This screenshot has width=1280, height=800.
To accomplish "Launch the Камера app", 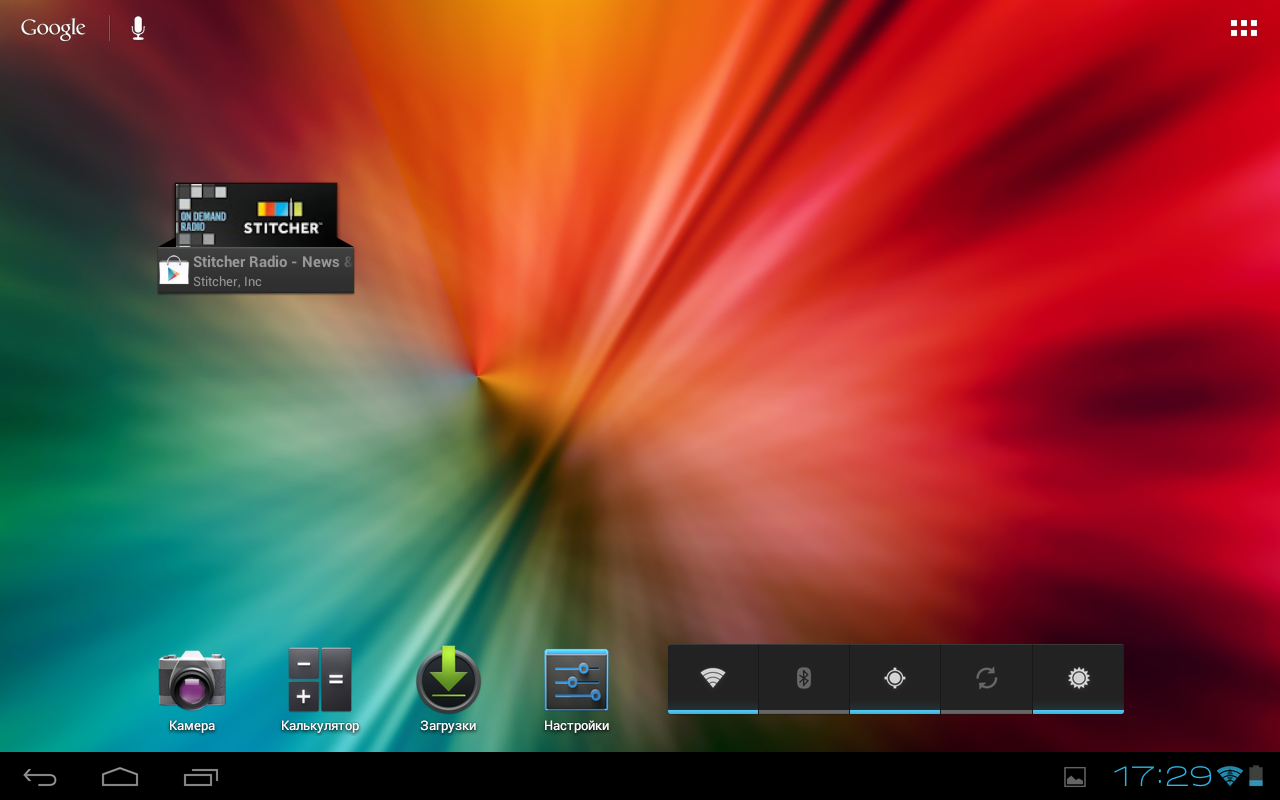I will 192,691.
